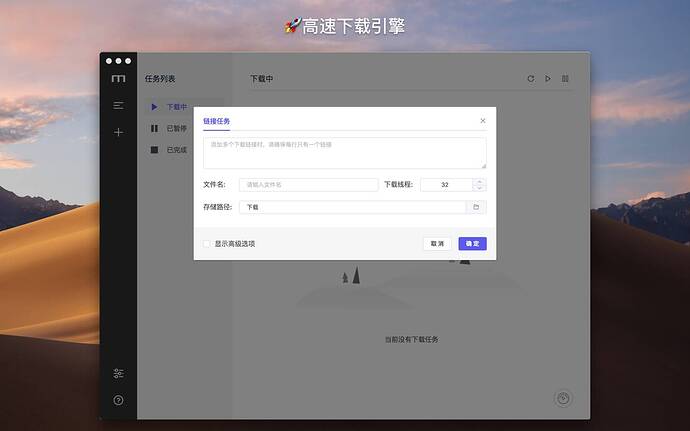
Task: Decrease download threads with the down arrow
Action: [480, 188]
